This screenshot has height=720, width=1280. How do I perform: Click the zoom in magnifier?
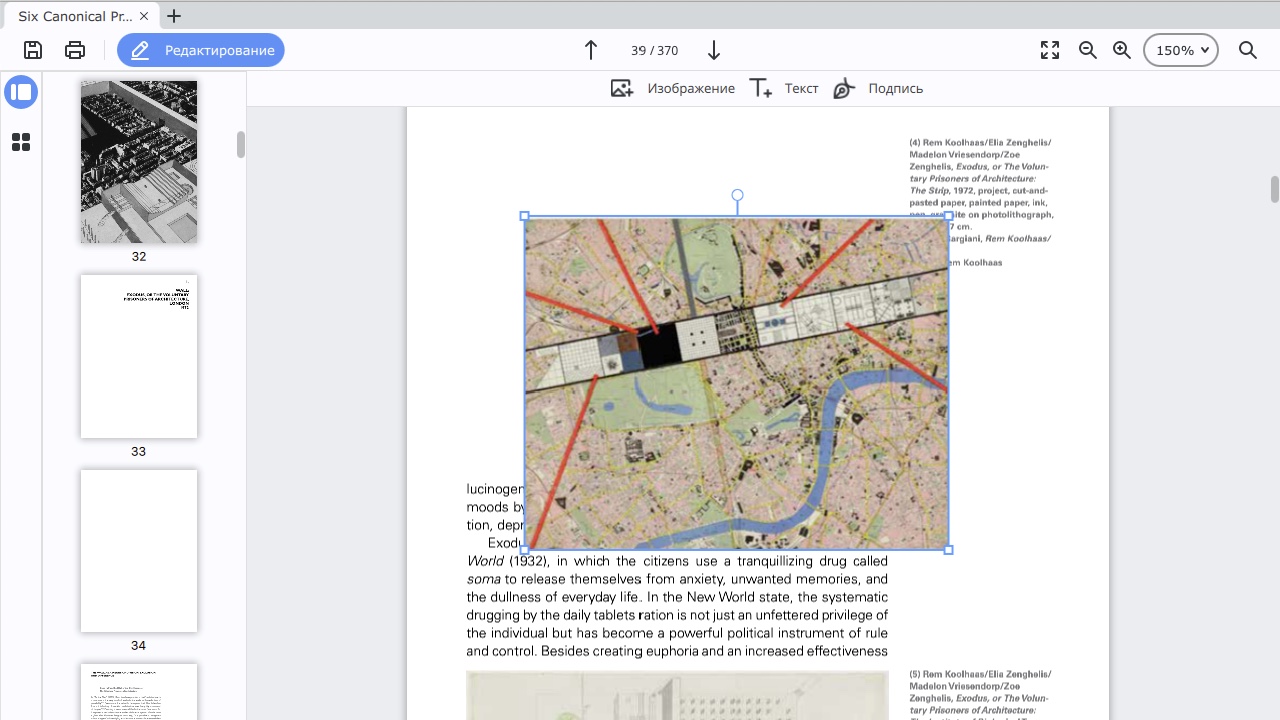click(x=1122, y=50)
